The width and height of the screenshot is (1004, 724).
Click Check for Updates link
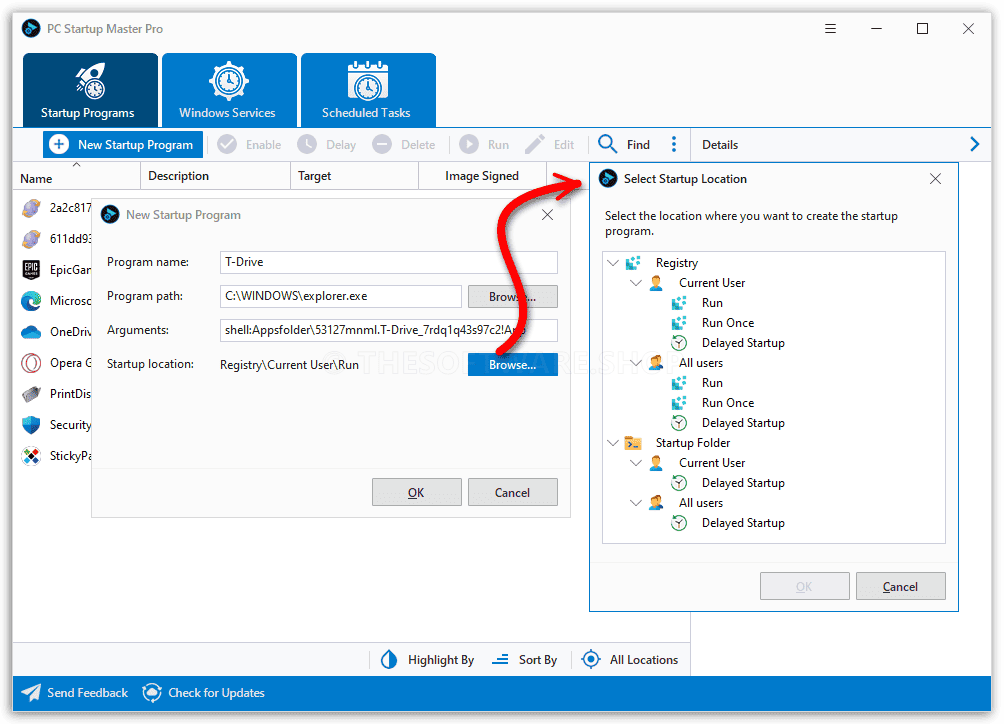click(x=203, y=693)
